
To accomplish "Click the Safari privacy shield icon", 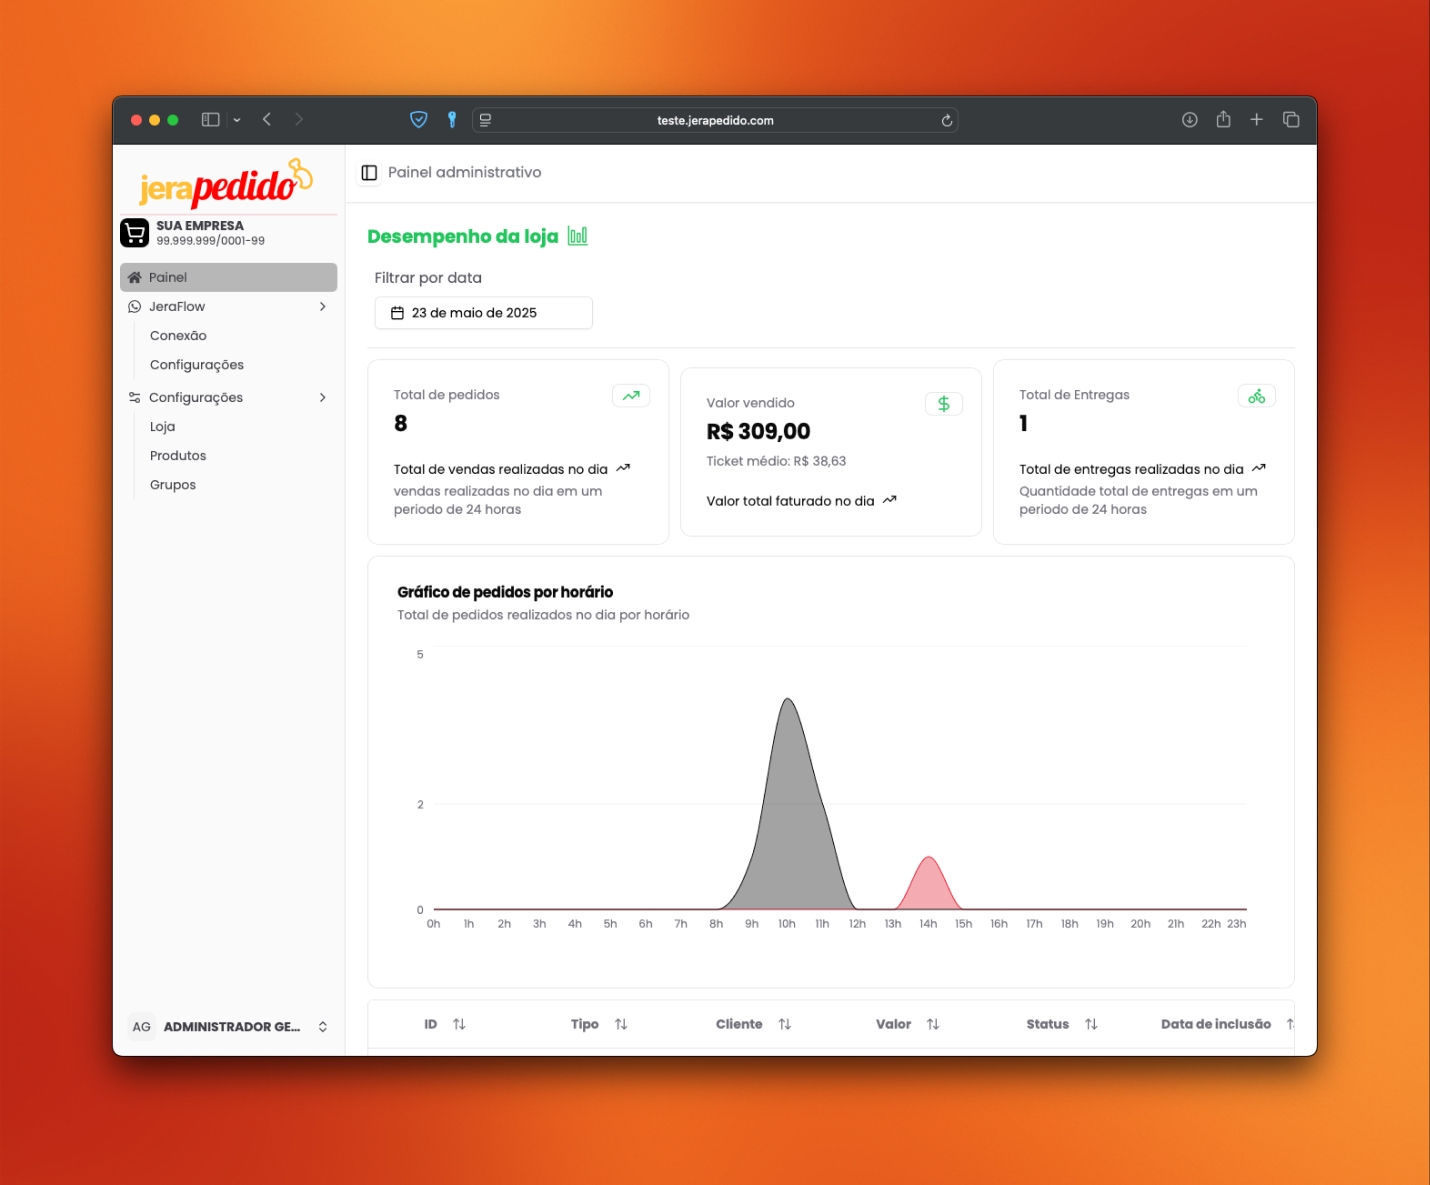I will [419, 120].
